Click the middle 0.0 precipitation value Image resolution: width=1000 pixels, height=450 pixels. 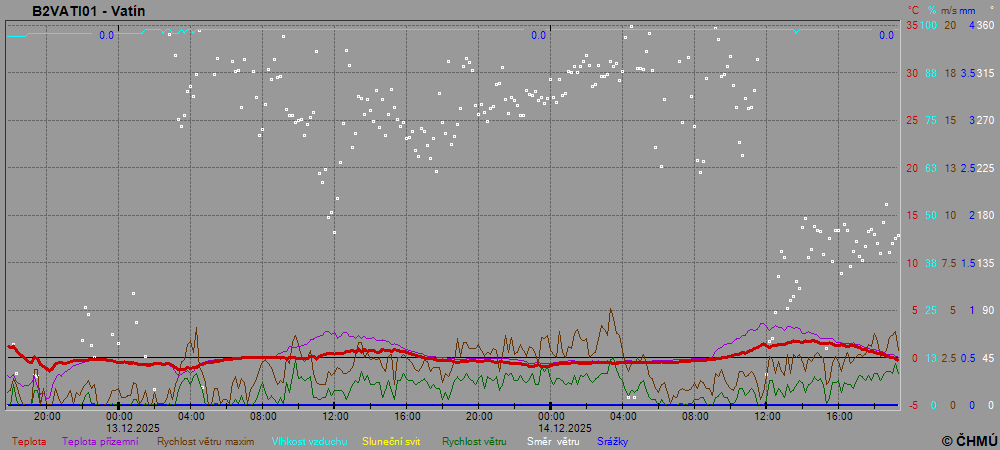click(x=538, y=36)
